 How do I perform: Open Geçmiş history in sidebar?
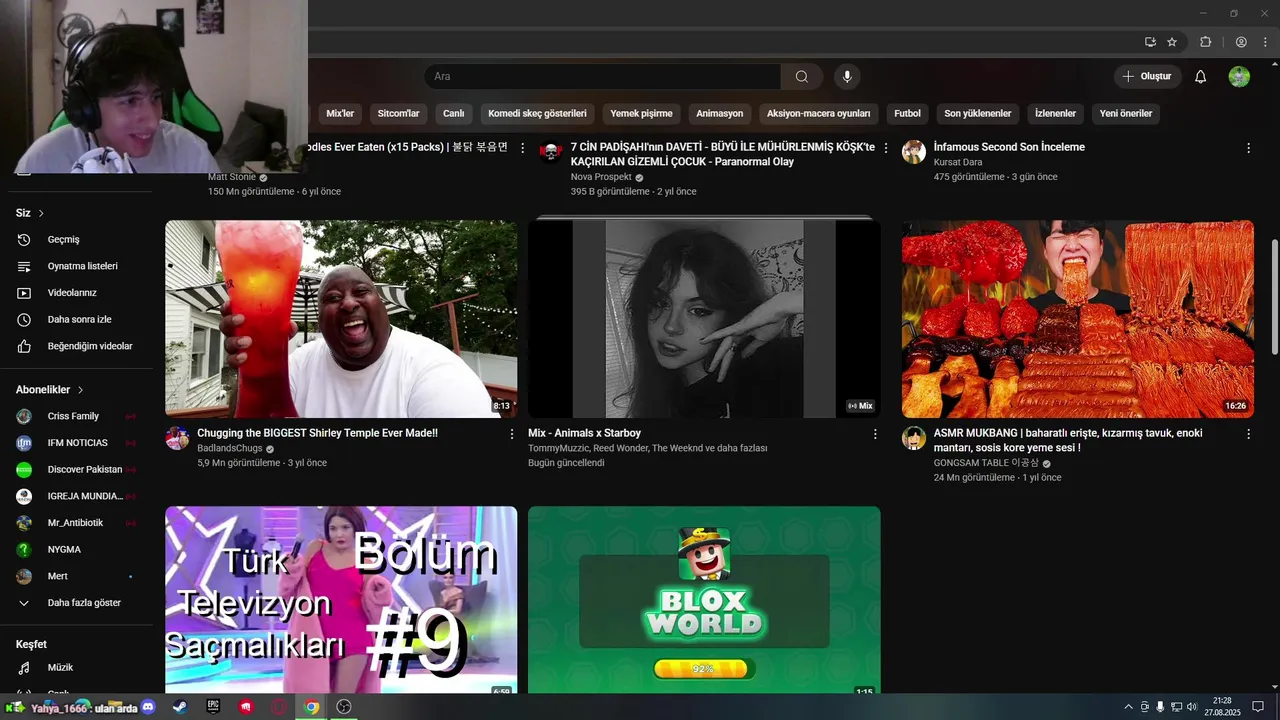point(77,240)
